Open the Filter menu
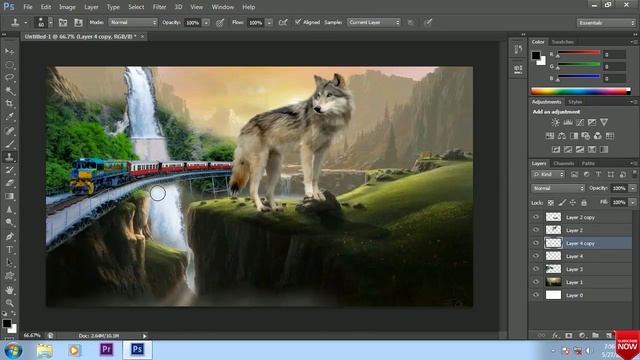640x360 pixels. [159, 7]
